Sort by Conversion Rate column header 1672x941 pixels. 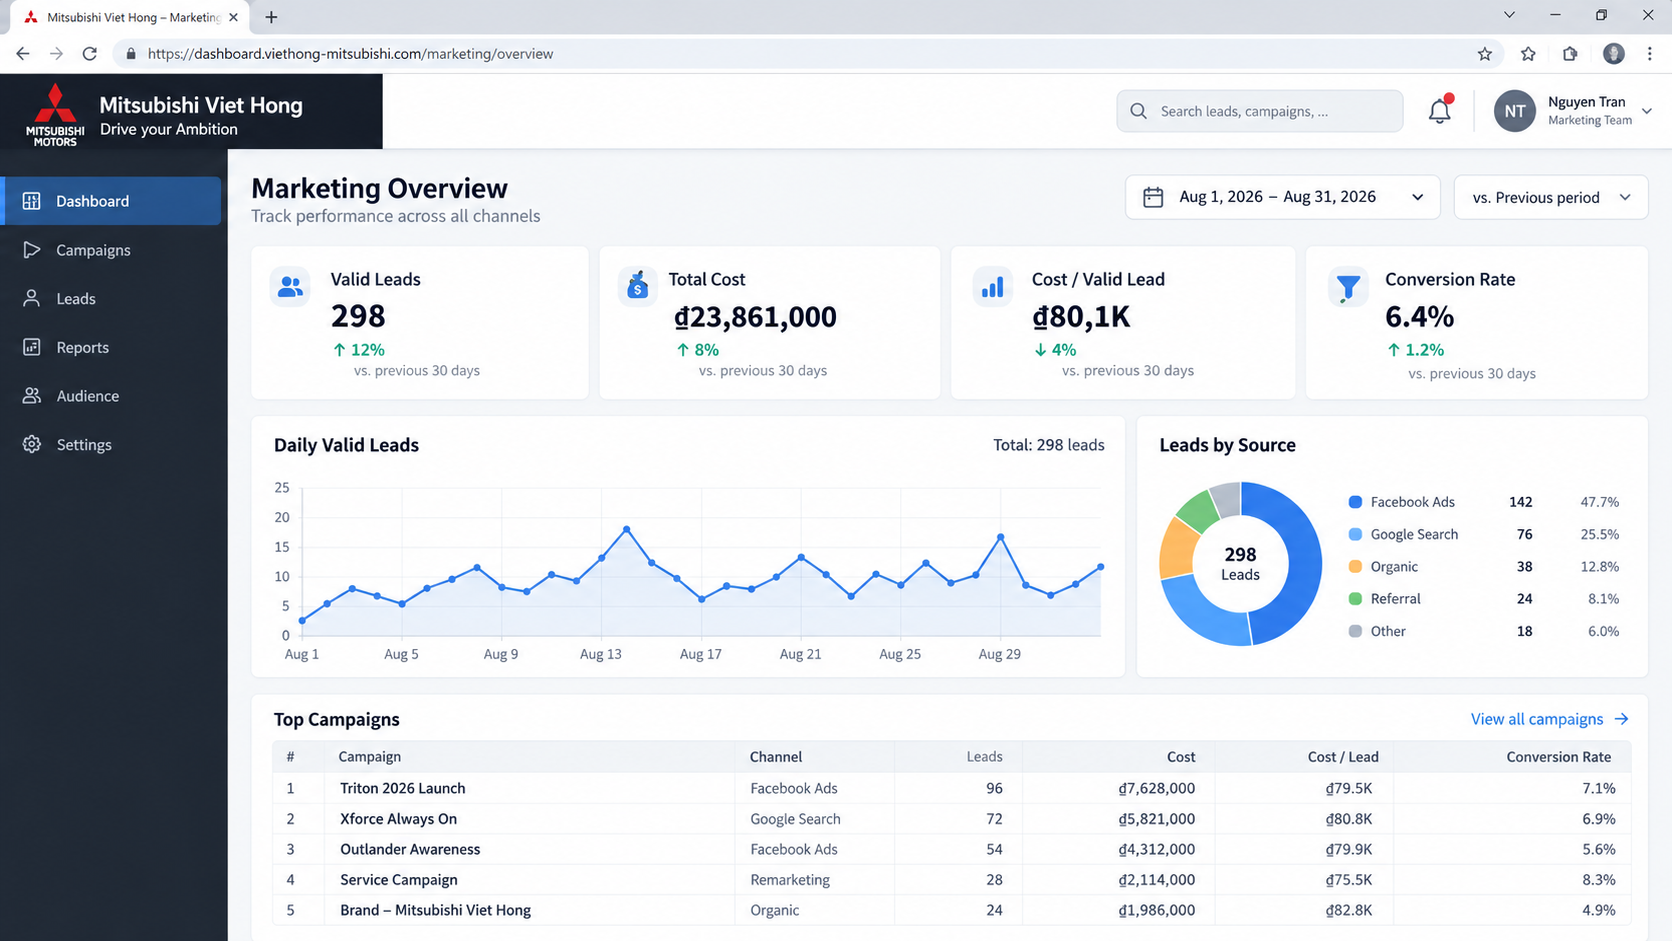[1558, 757]
